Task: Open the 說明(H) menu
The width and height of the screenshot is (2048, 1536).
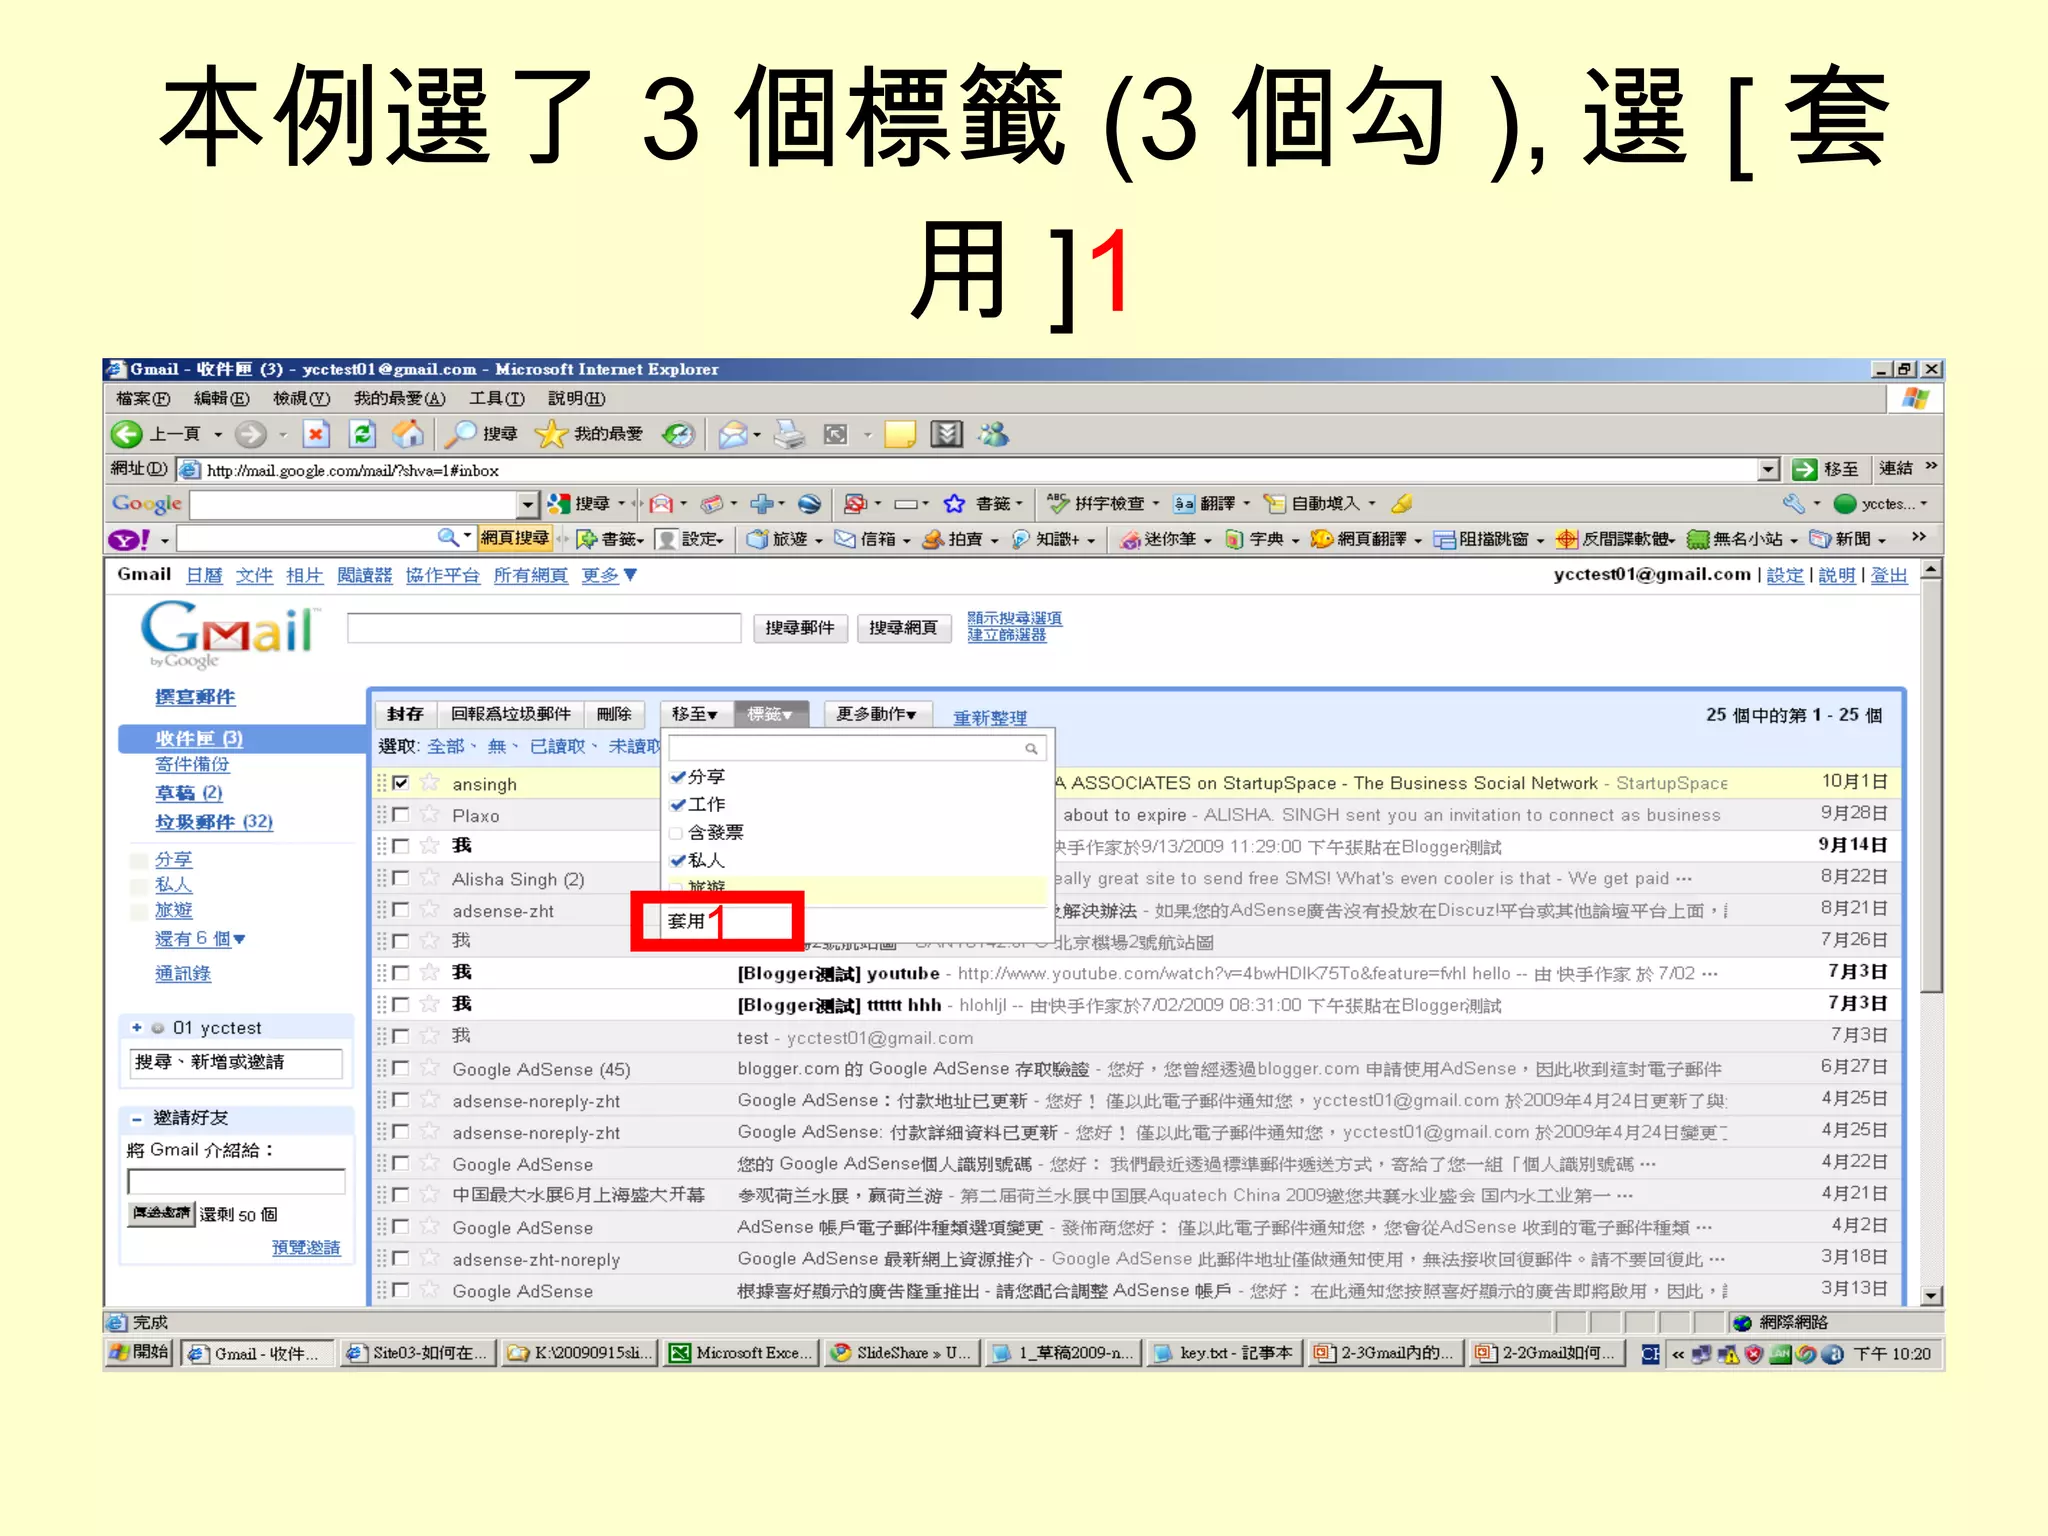Action: [576, 398]
